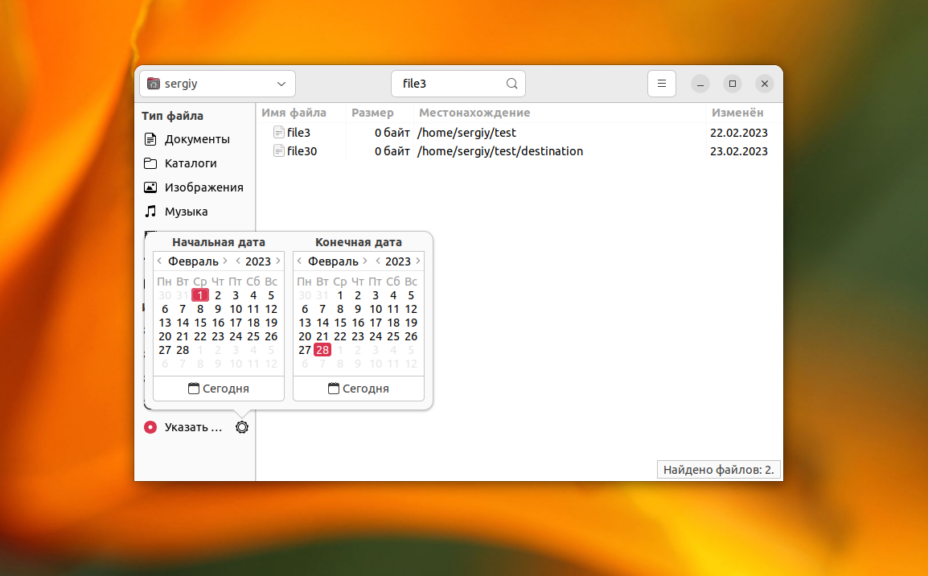Image resolution: width=928 pixels, height=576 pixels.
Task: Go to previous month in Начальная дата calendar
Action: [160, 261]
